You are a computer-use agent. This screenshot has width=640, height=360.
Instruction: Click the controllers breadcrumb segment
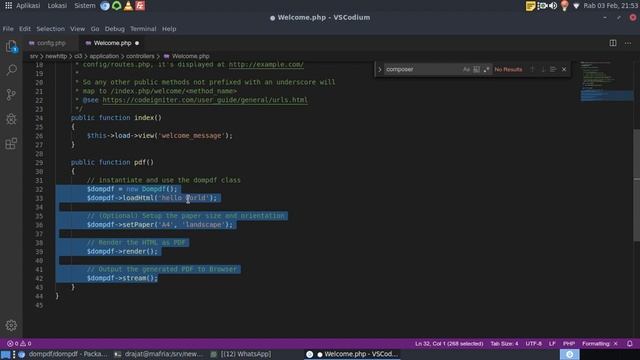tap(140, 56)
